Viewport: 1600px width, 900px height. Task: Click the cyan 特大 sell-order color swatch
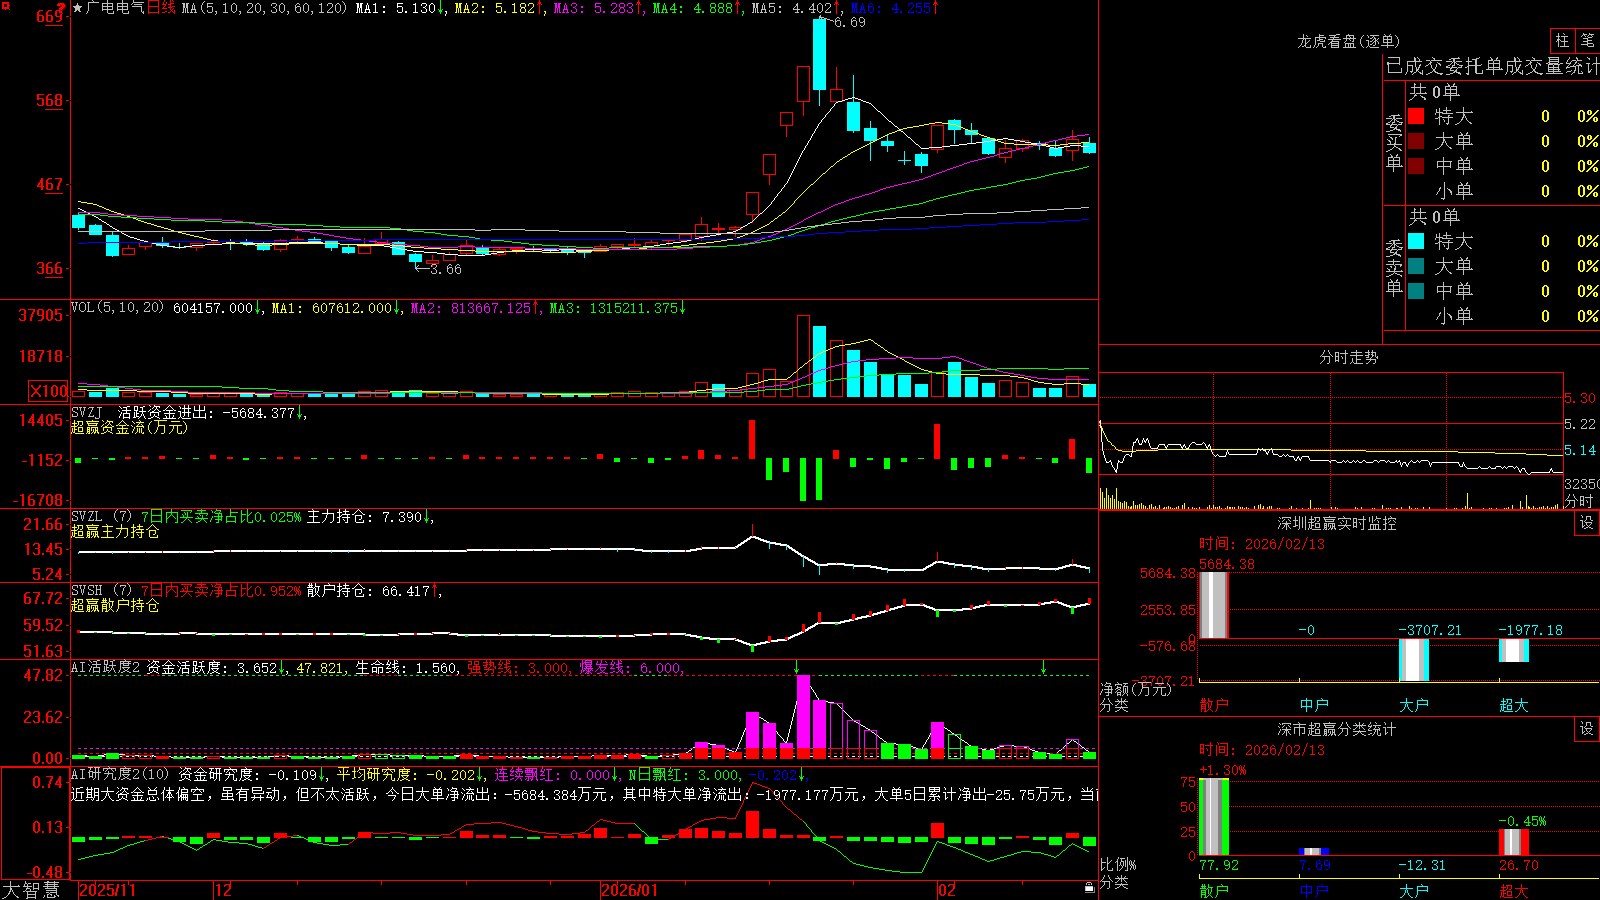point(1416,241)
